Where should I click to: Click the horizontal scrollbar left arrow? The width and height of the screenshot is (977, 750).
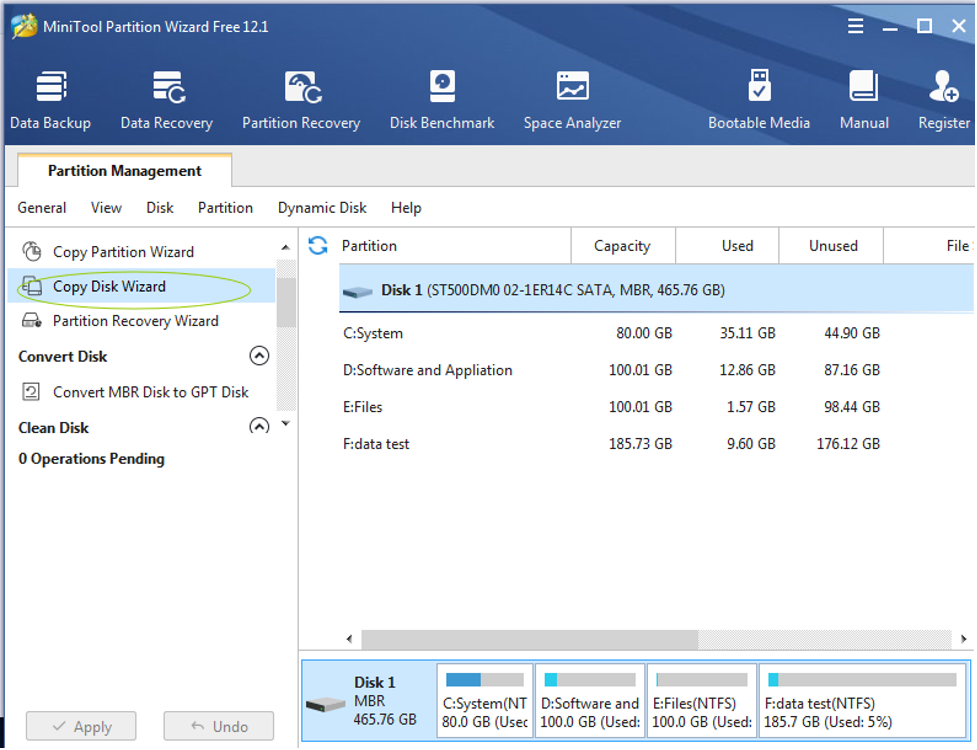coord(350,639)
